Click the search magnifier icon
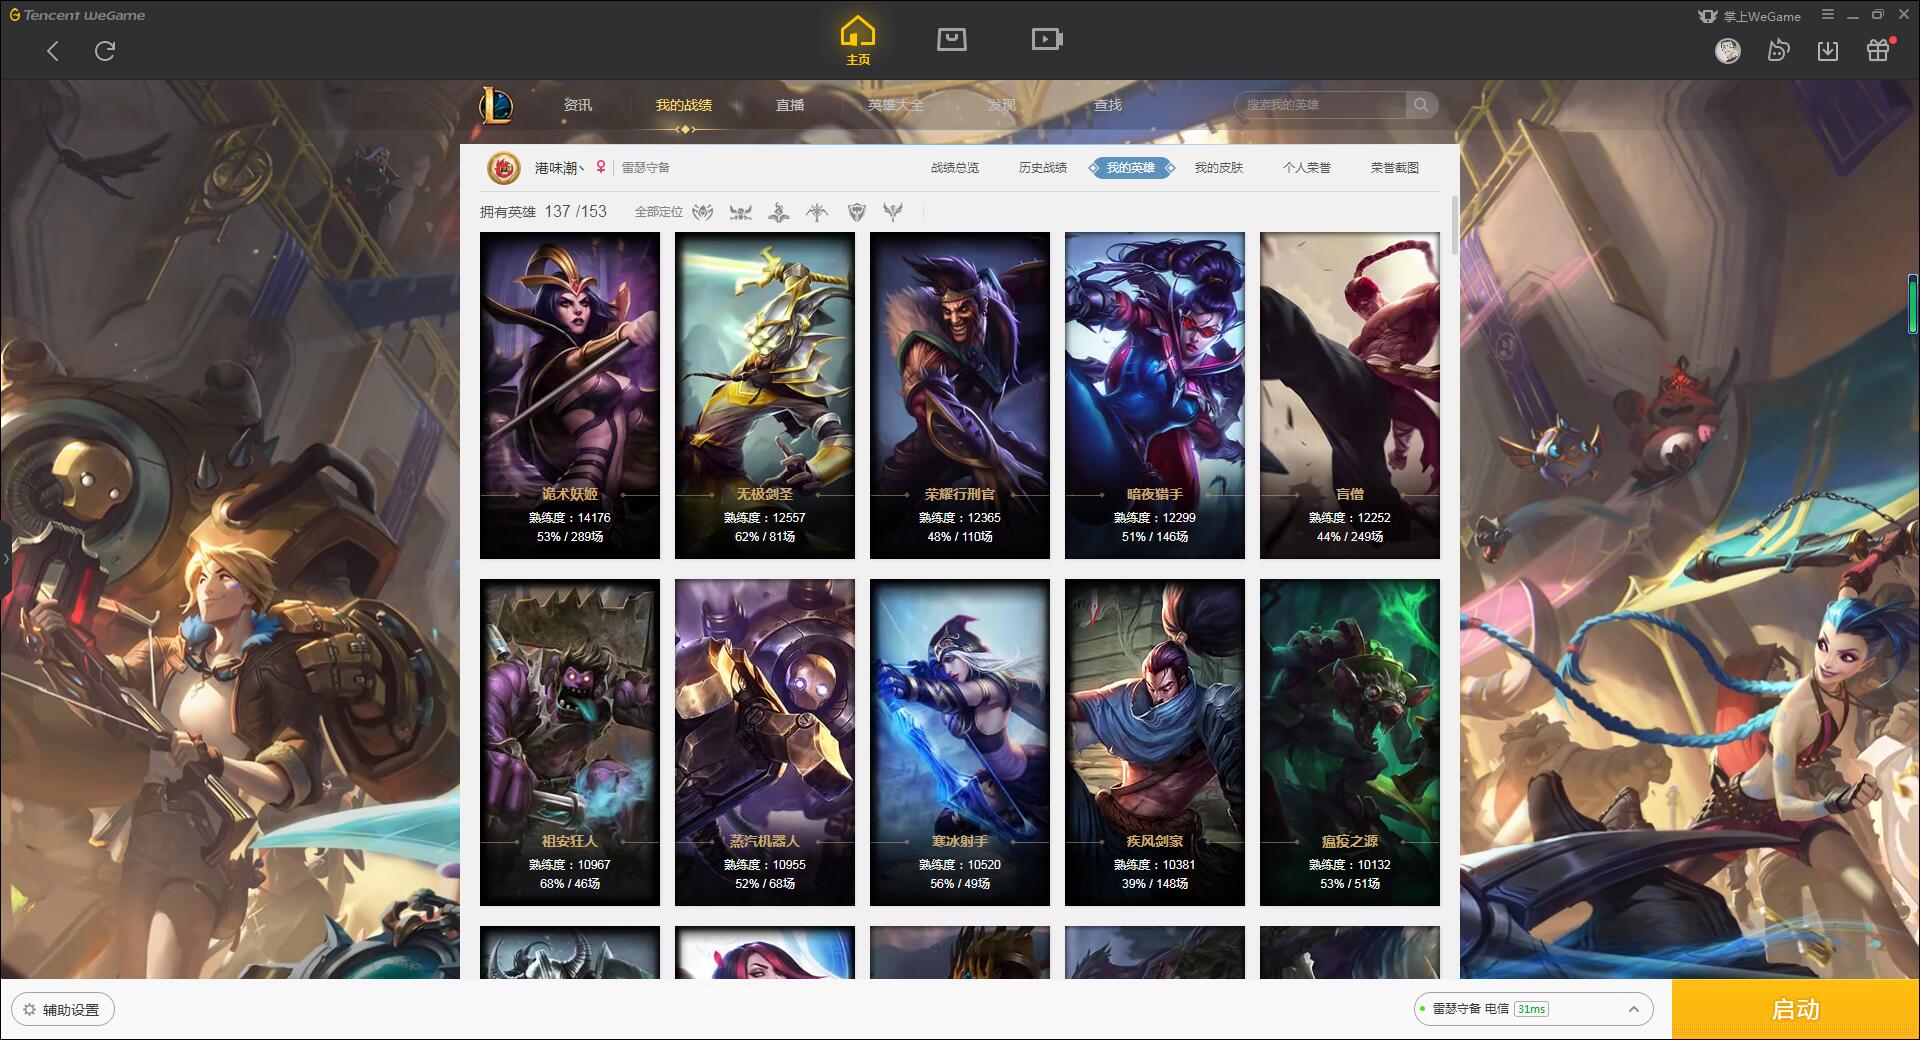 pyautogui.click(x=1421, y=105)
